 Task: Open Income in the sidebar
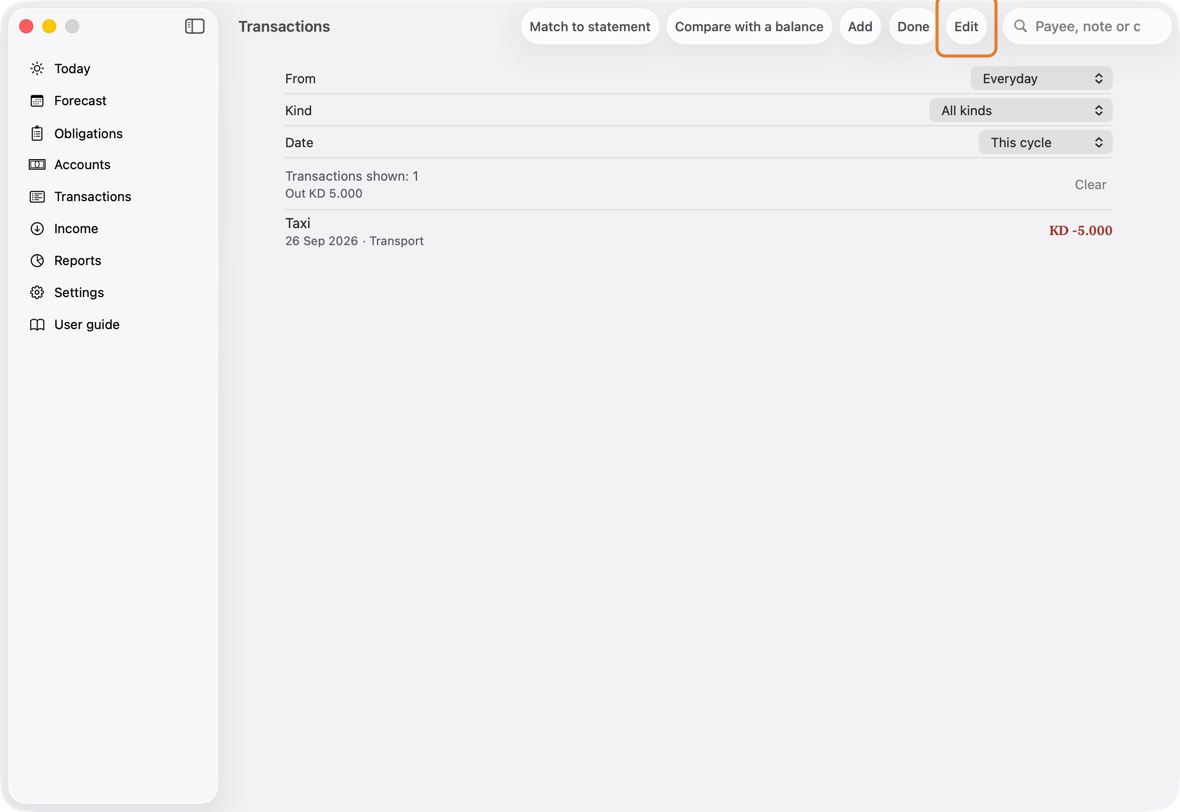pyautogui.click(x=76, y=229)
